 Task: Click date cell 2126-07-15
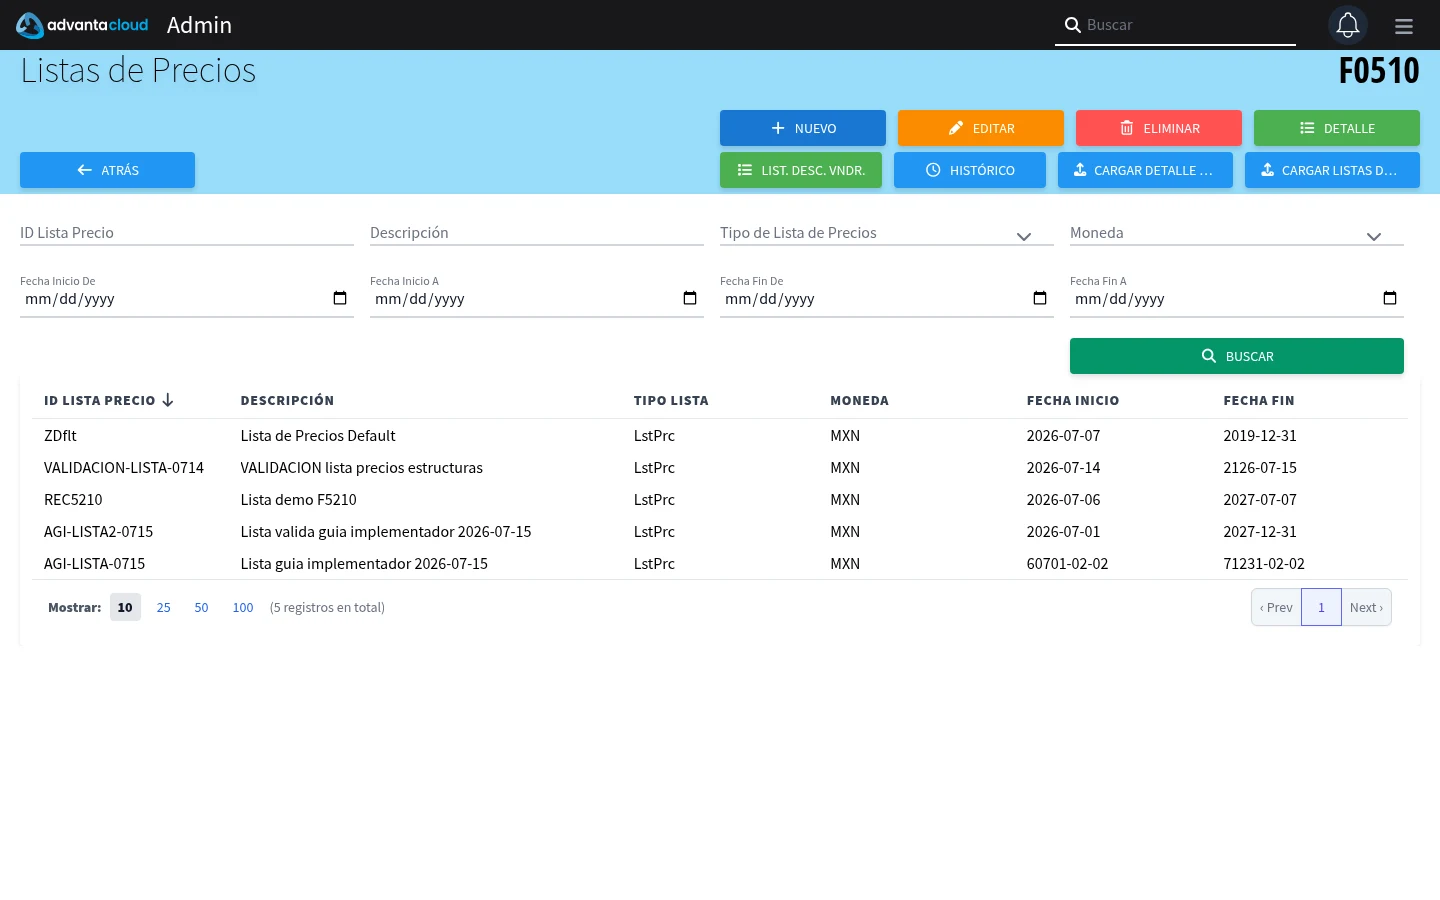tap(1260, 467)
